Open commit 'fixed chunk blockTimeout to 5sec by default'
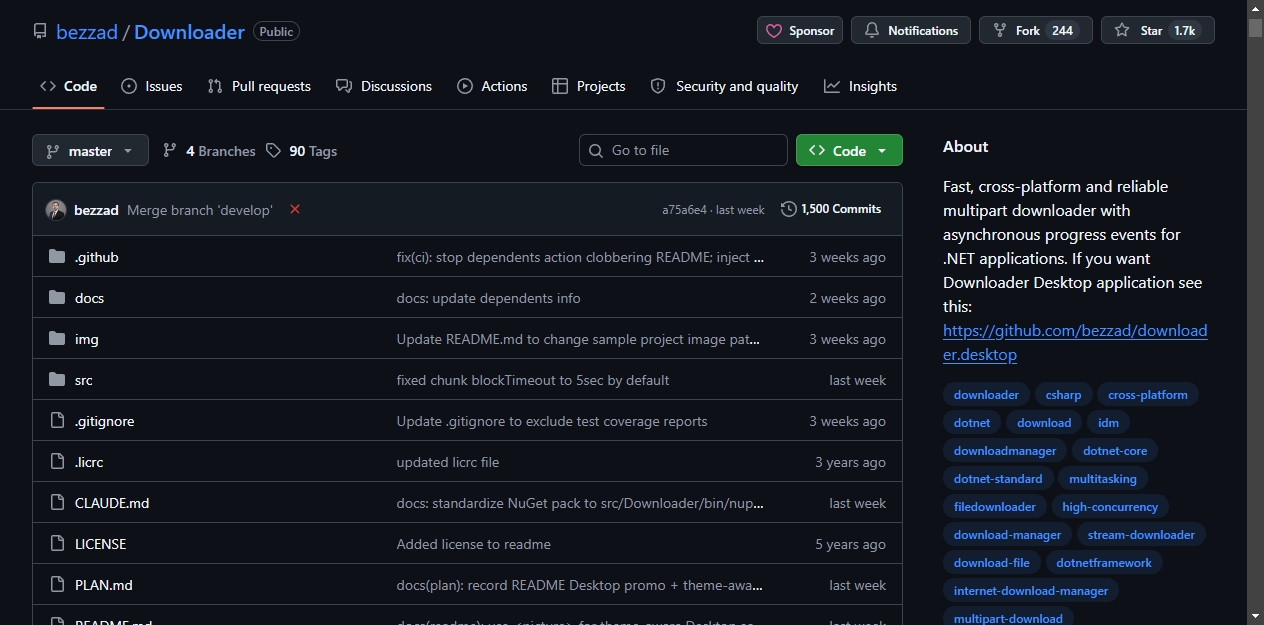Image resolution: width=1264 pixels, height=625 pixels. tap(533, 380)
